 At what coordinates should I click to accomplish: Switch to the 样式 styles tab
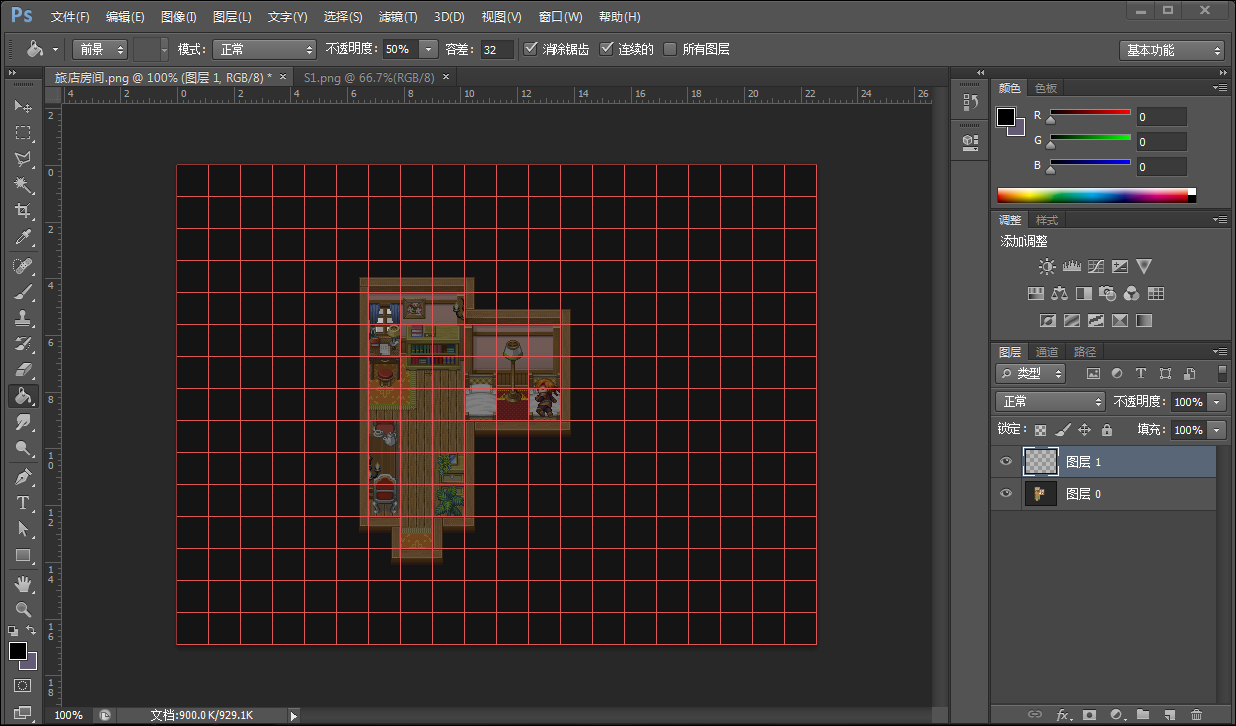[1047, 220]
